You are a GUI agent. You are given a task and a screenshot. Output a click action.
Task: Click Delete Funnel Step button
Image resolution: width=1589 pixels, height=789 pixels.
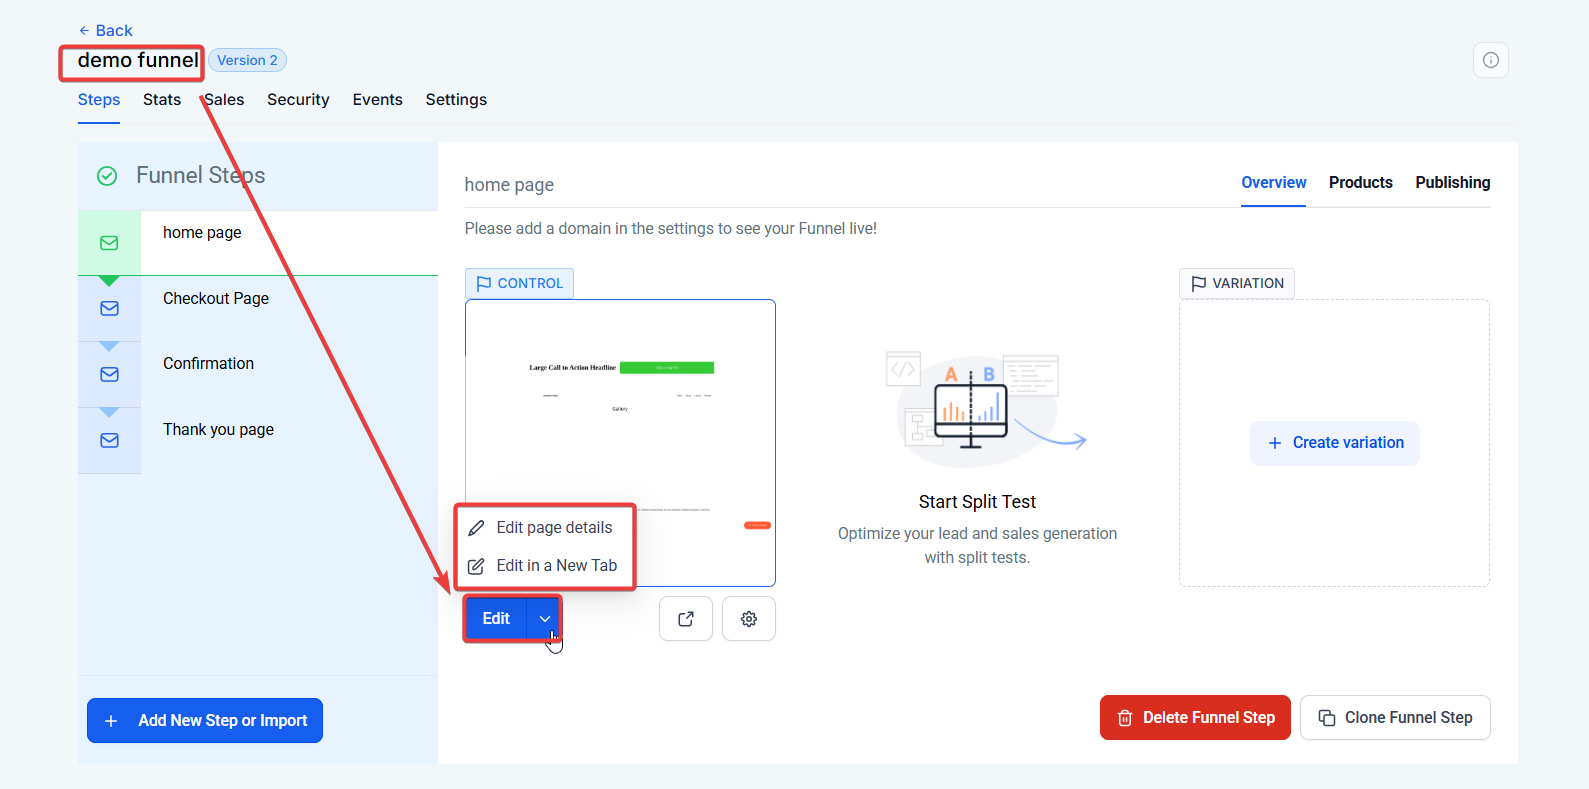point(1195,718)
